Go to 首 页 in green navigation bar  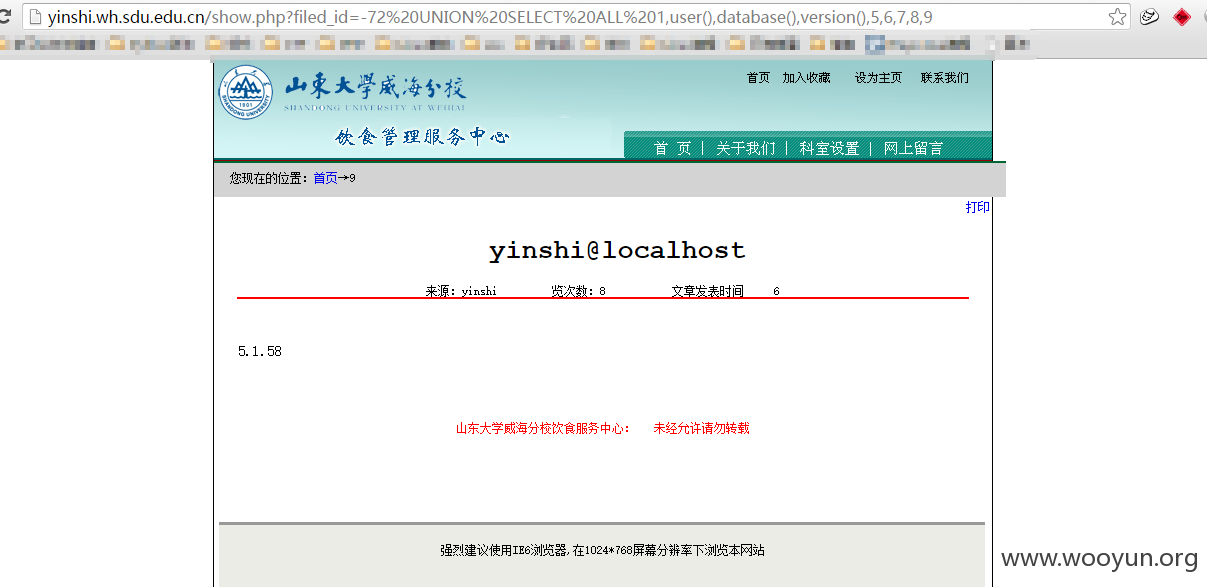coord(673,148)
